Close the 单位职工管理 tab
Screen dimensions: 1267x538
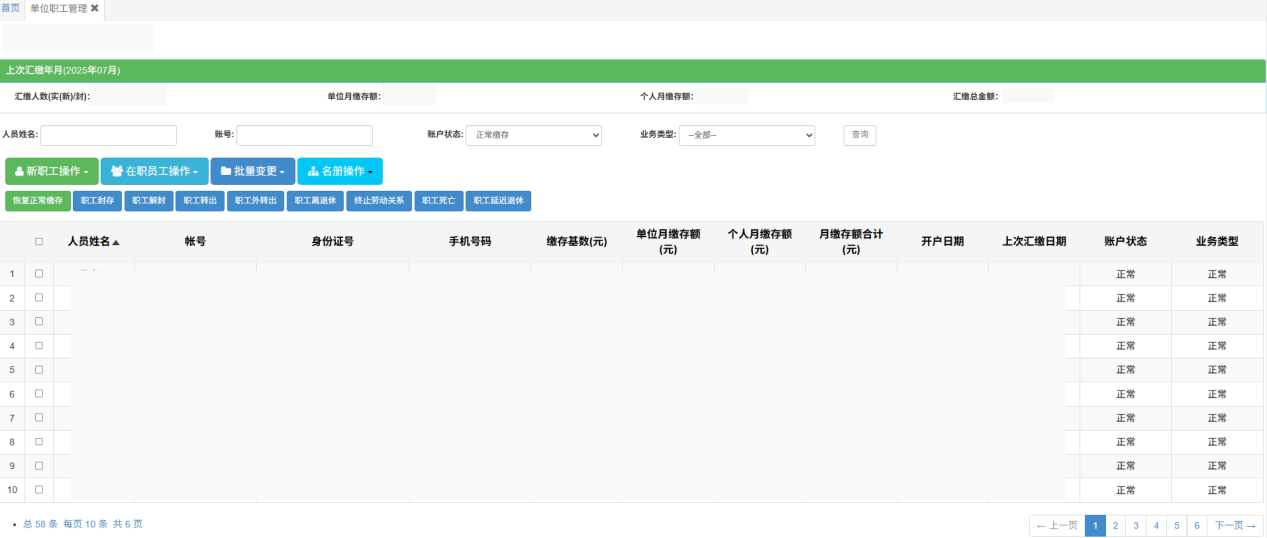[x=95, y=8]
